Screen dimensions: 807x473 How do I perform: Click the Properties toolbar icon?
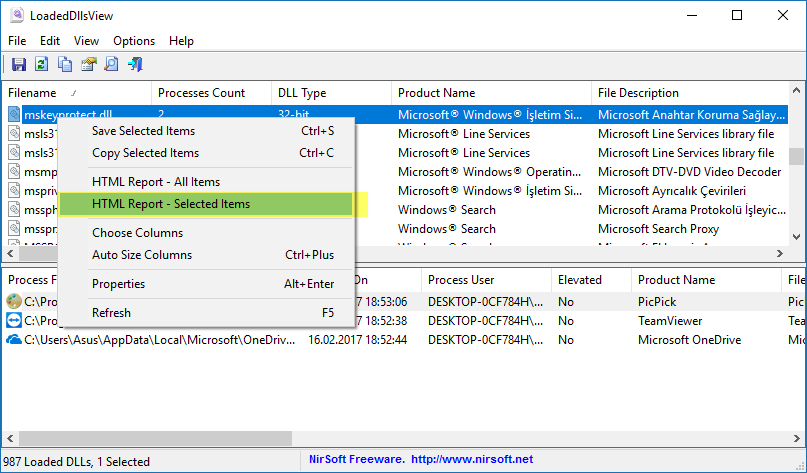coord(89,65)
